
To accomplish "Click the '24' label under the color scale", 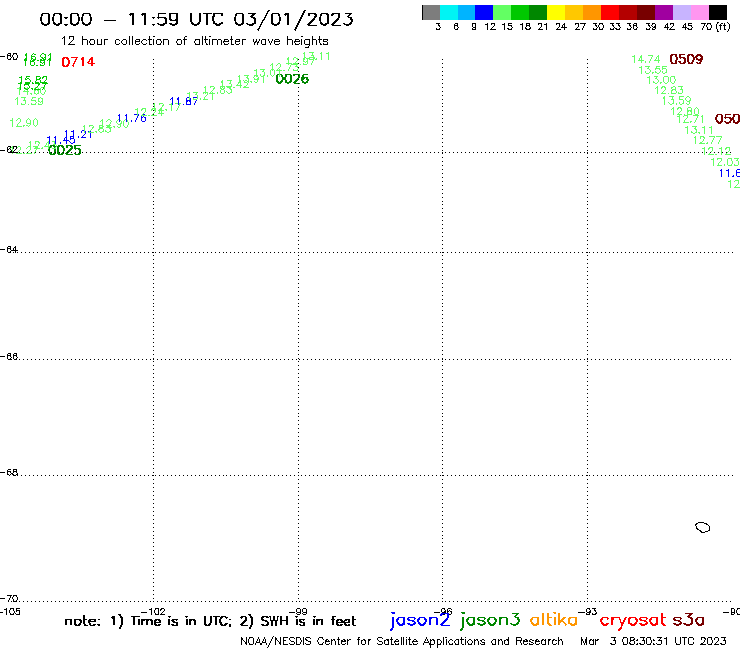I will click(x=561, y=26).
